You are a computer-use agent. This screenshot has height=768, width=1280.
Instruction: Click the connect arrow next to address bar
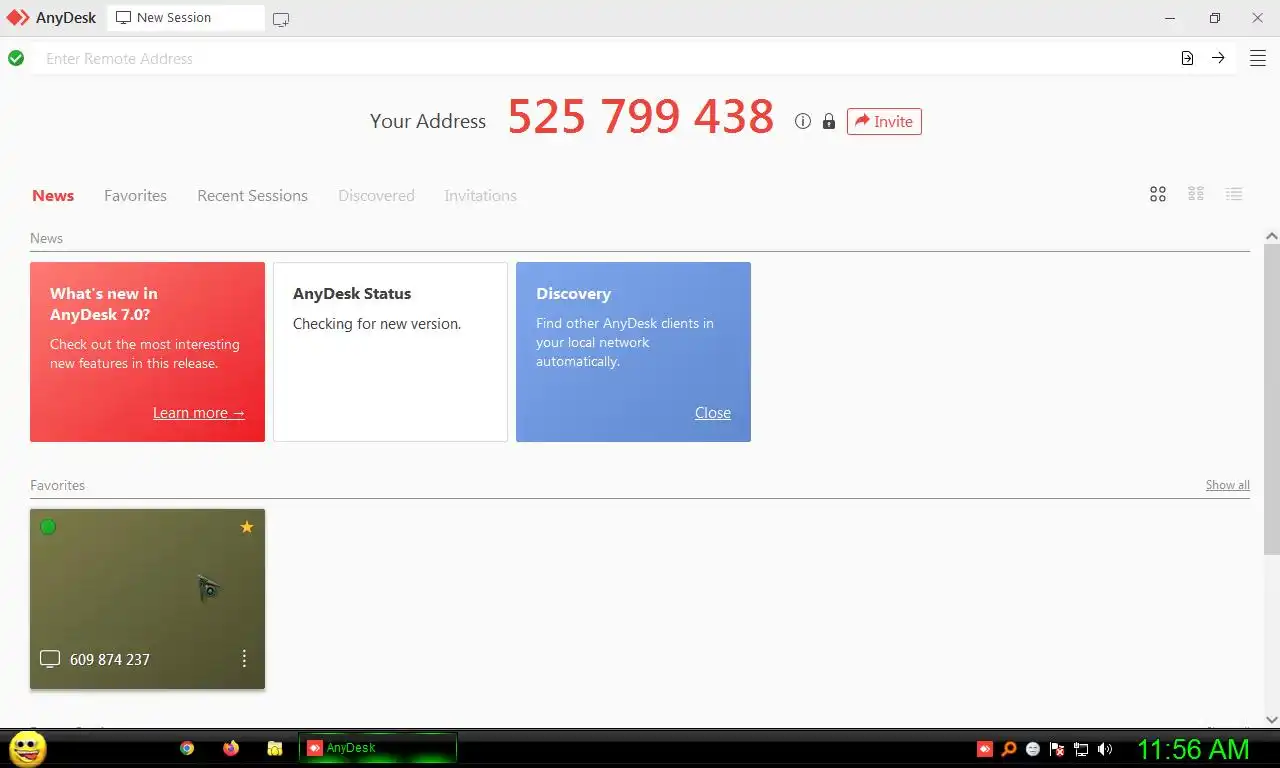pyautogui.click(x=1218, y=58)
